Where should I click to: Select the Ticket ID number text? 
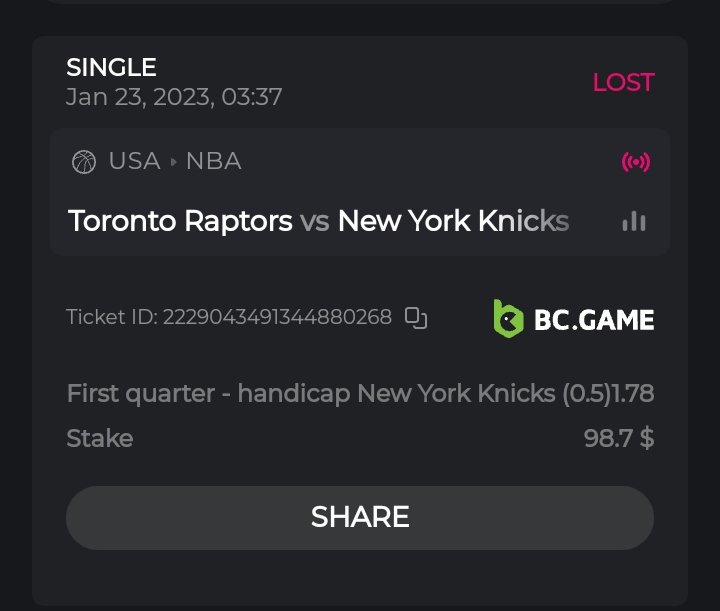point(277,318)
